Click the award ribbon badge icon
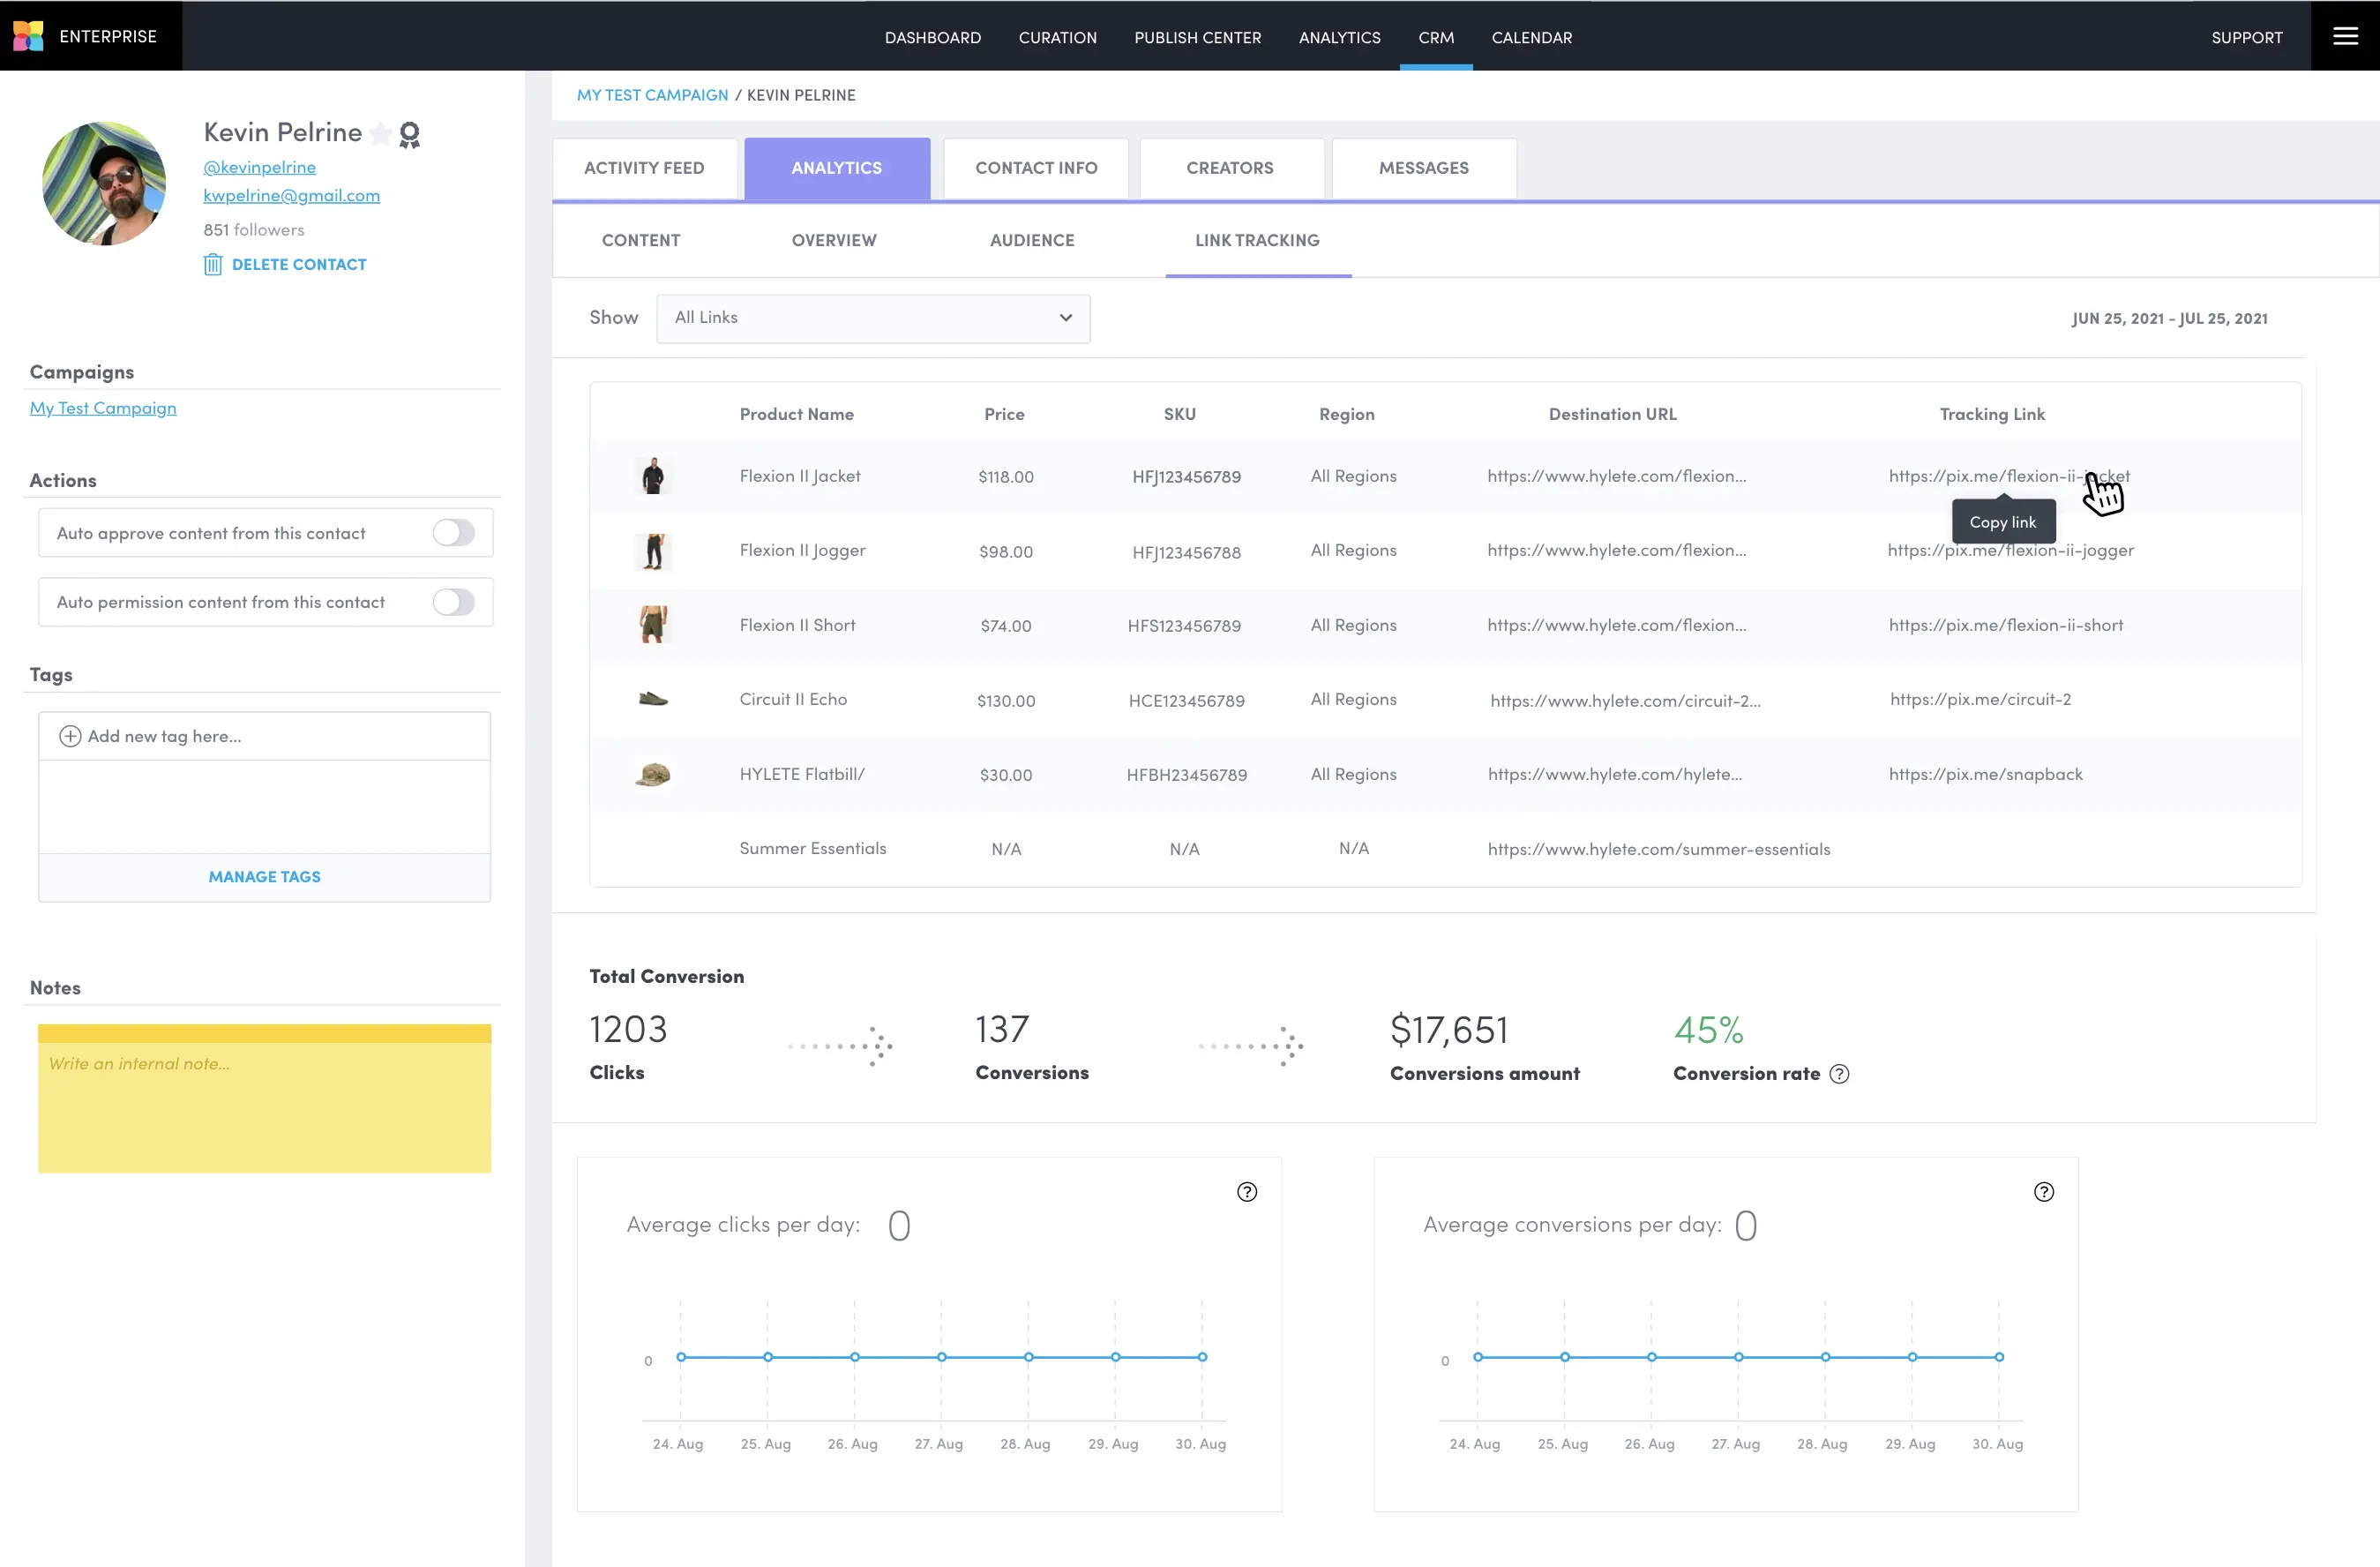 409,134
